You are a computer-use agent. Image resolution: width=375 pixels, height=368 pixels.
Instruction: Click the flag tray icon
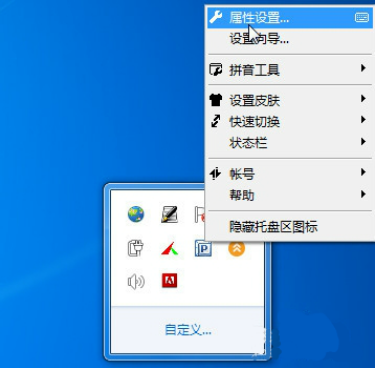pos(200,214)
